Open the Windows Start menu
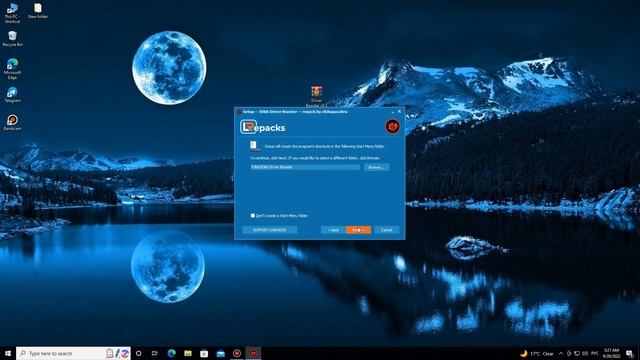Viewport: 640px width, 360px height. [x=8, y=353]
